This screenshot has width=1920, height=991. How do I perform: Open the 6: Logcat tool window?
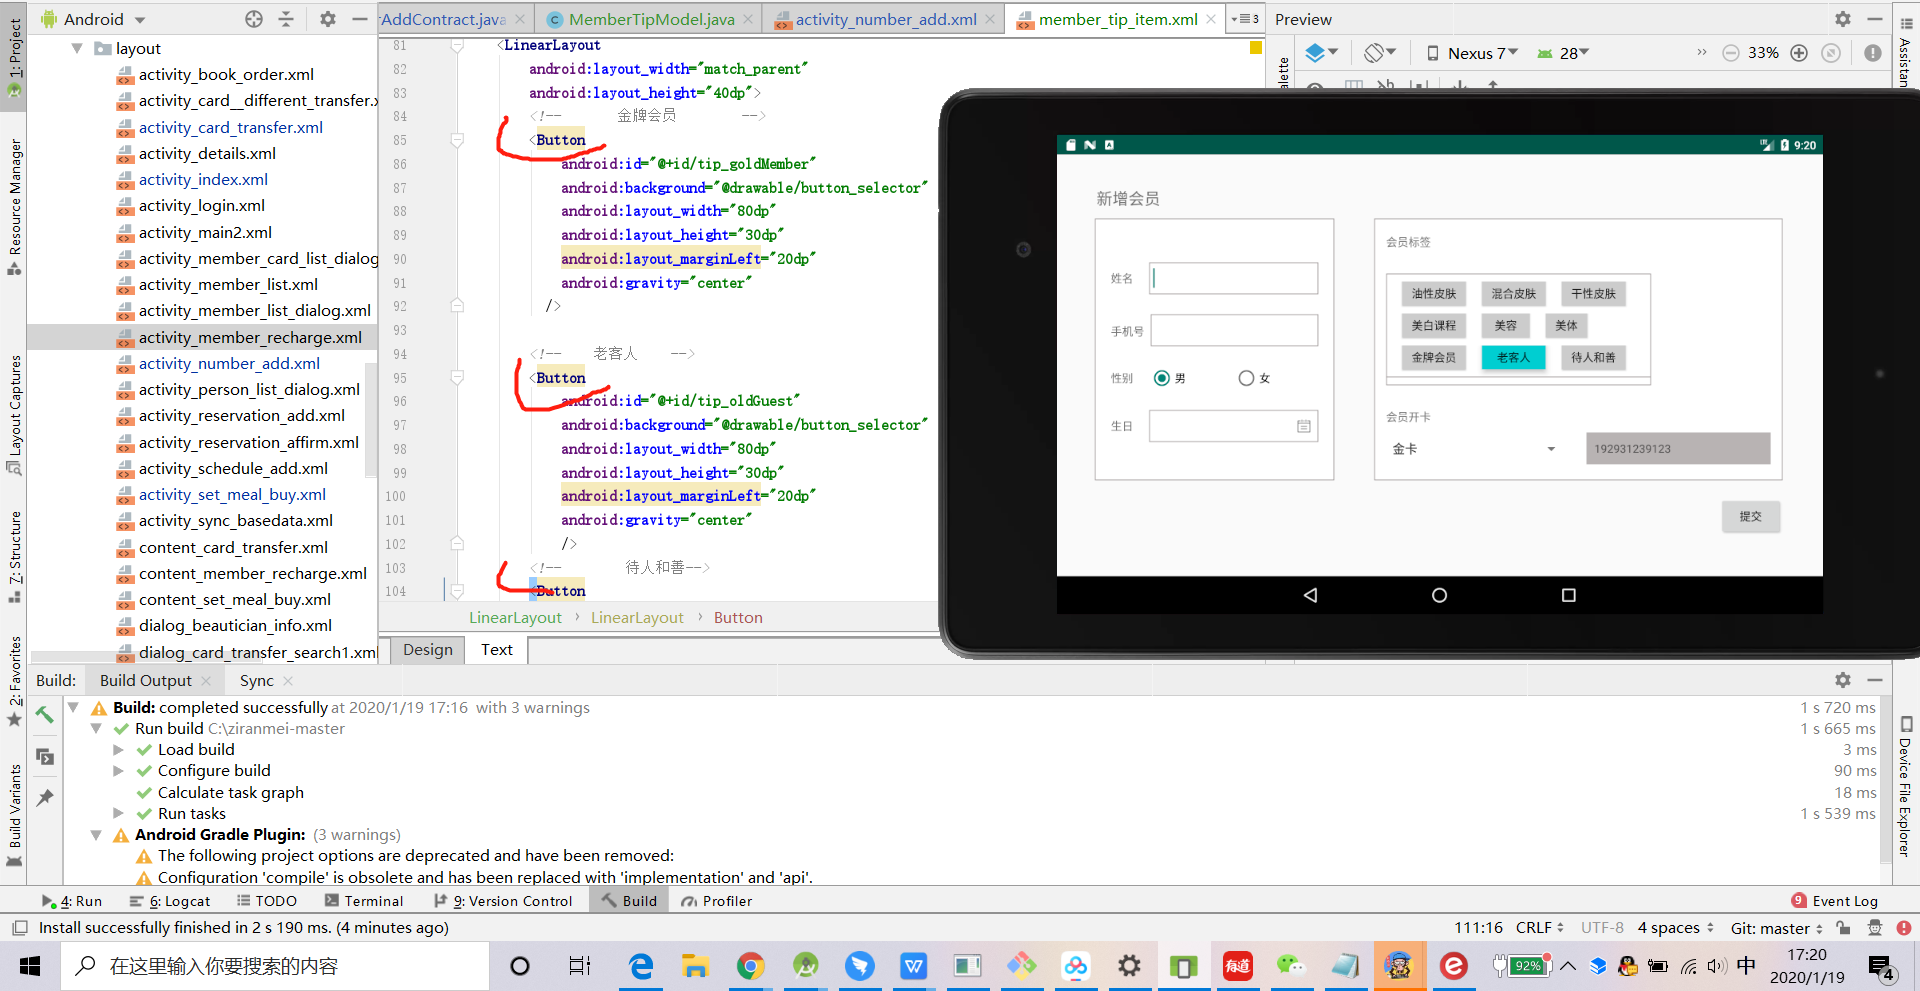(170, 901)
